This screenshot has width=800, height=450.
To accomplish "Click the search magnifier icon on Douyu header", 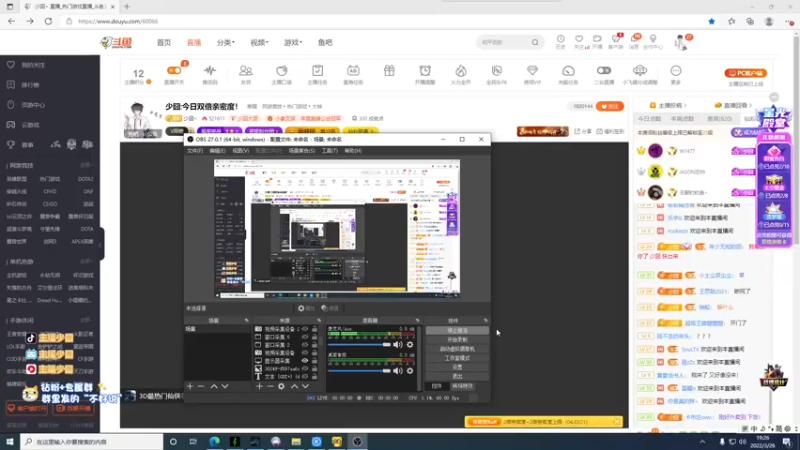I will point(535,42).
